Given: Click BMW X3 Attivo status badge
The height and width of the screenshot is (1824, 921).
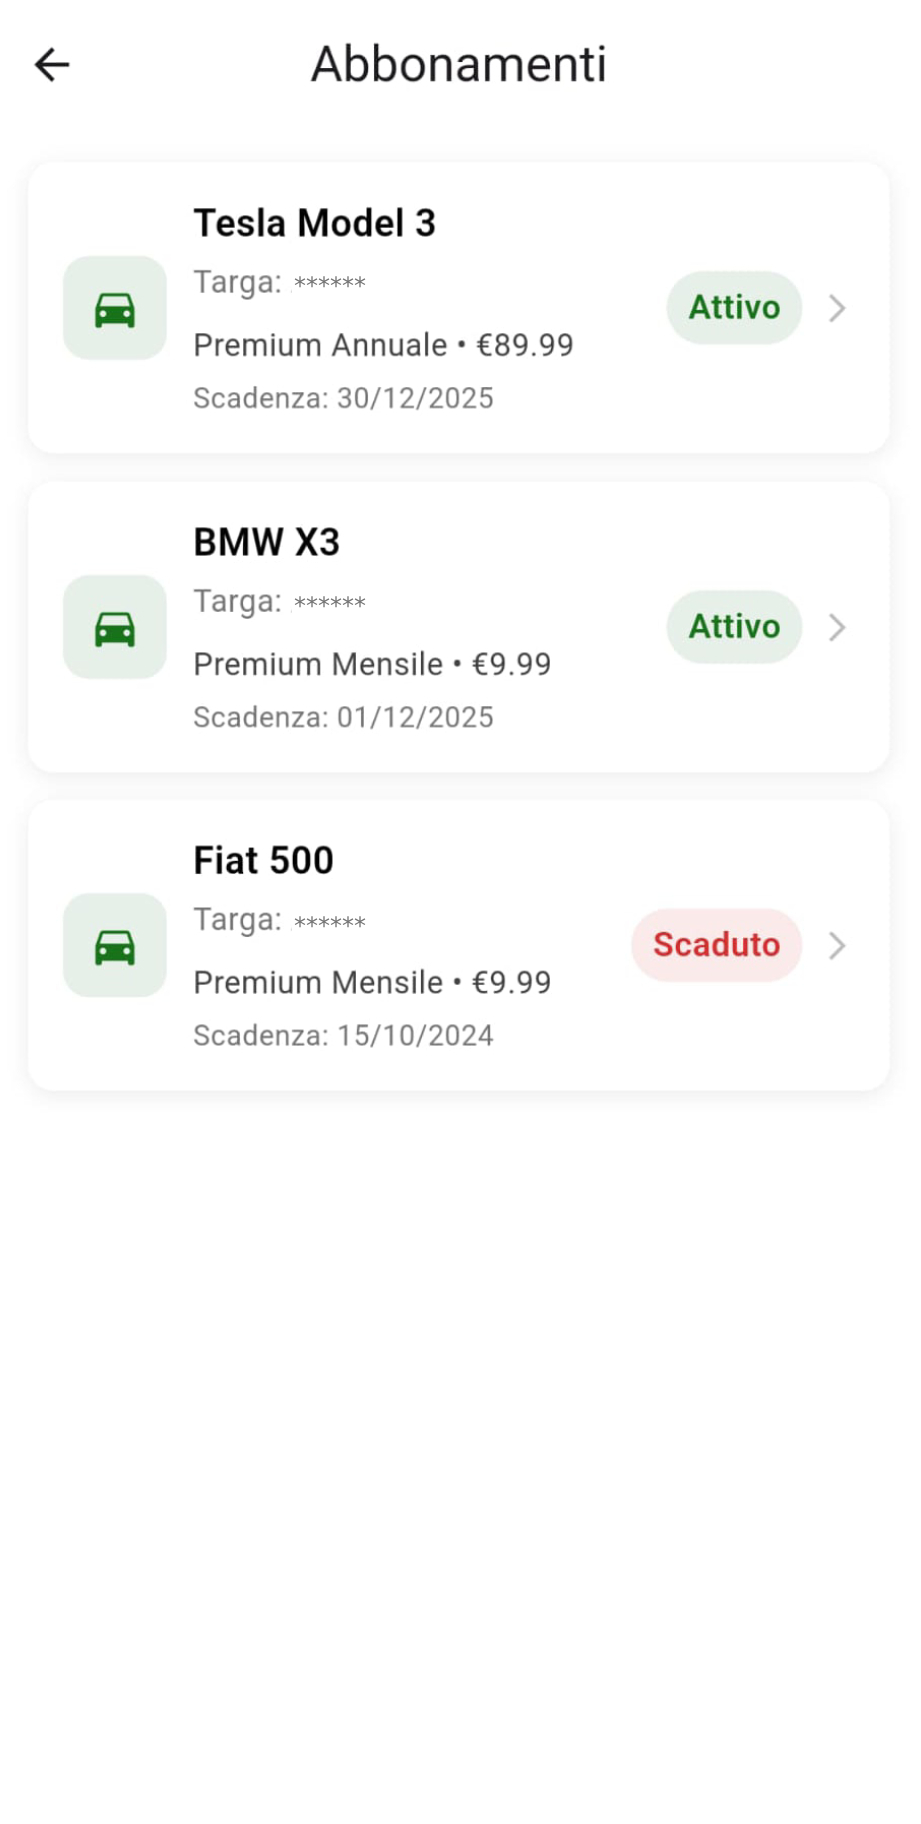Looking at the screenshot, I should click(x=734, y=627).
